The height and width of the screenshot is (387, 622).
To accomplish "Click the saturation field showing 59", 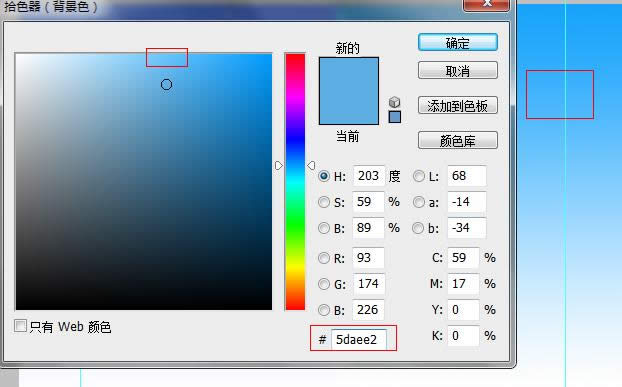I will tap(369, 202).
